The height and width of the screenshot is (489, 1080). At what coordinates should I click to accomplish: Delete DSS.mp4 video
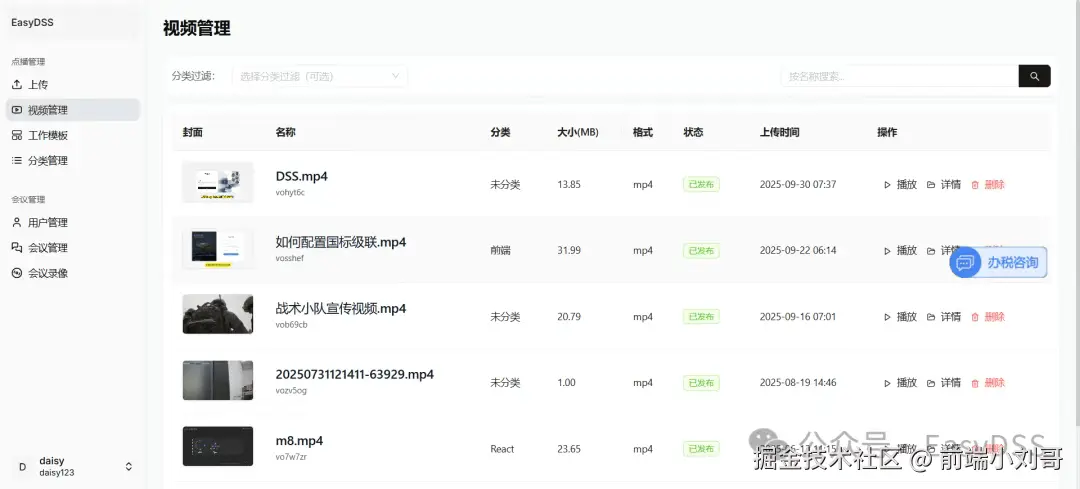coord(988,185)
